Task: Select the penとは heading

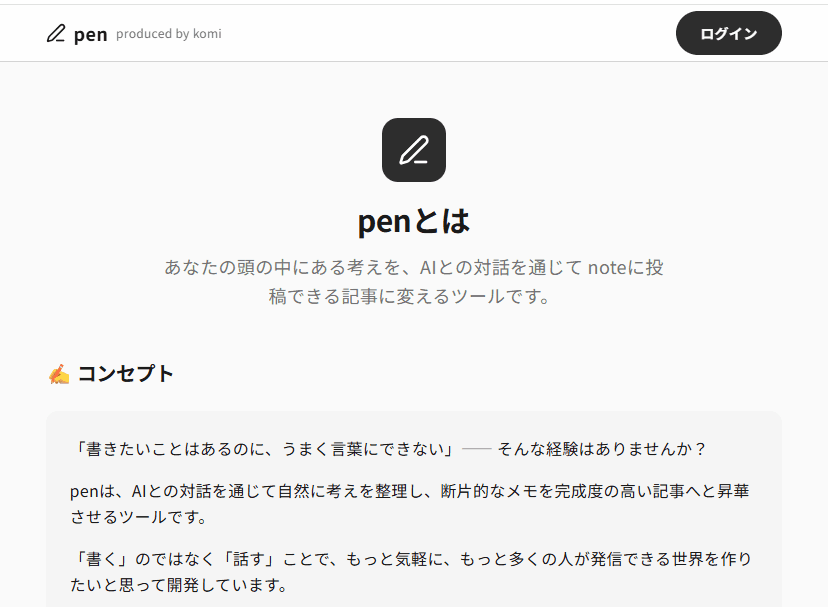Action: [413, 220]
